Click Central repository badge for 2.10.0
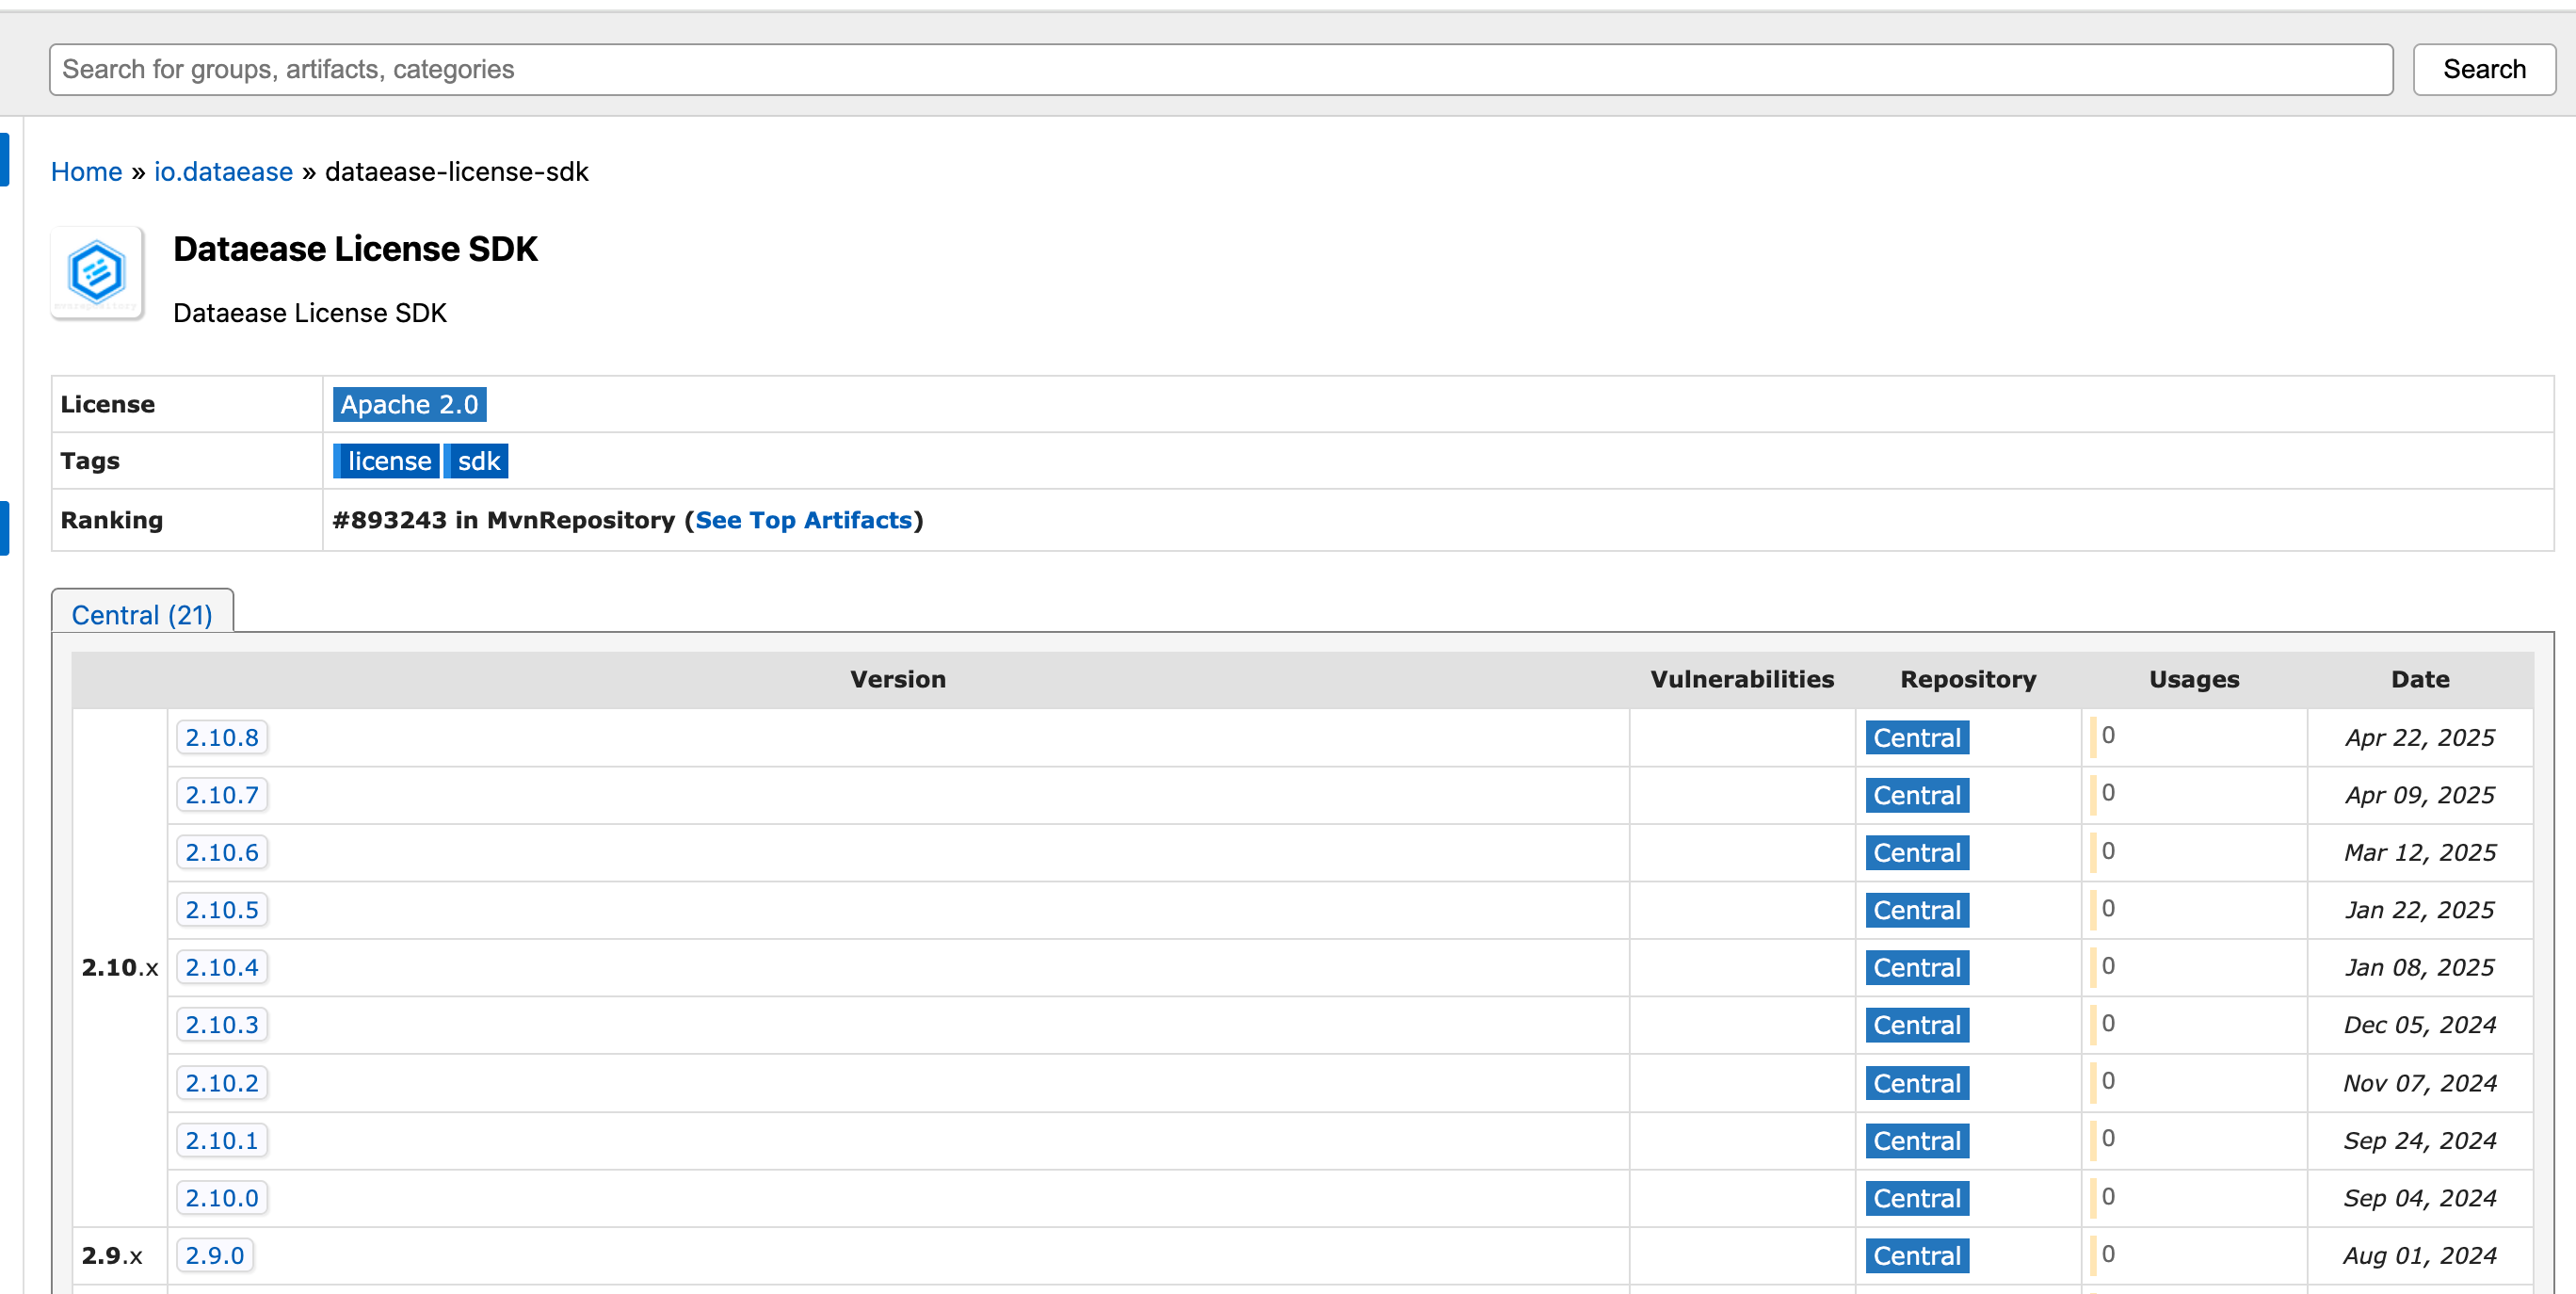This screenshot has width=2576, height=1294. [x=1917, y=1198]
